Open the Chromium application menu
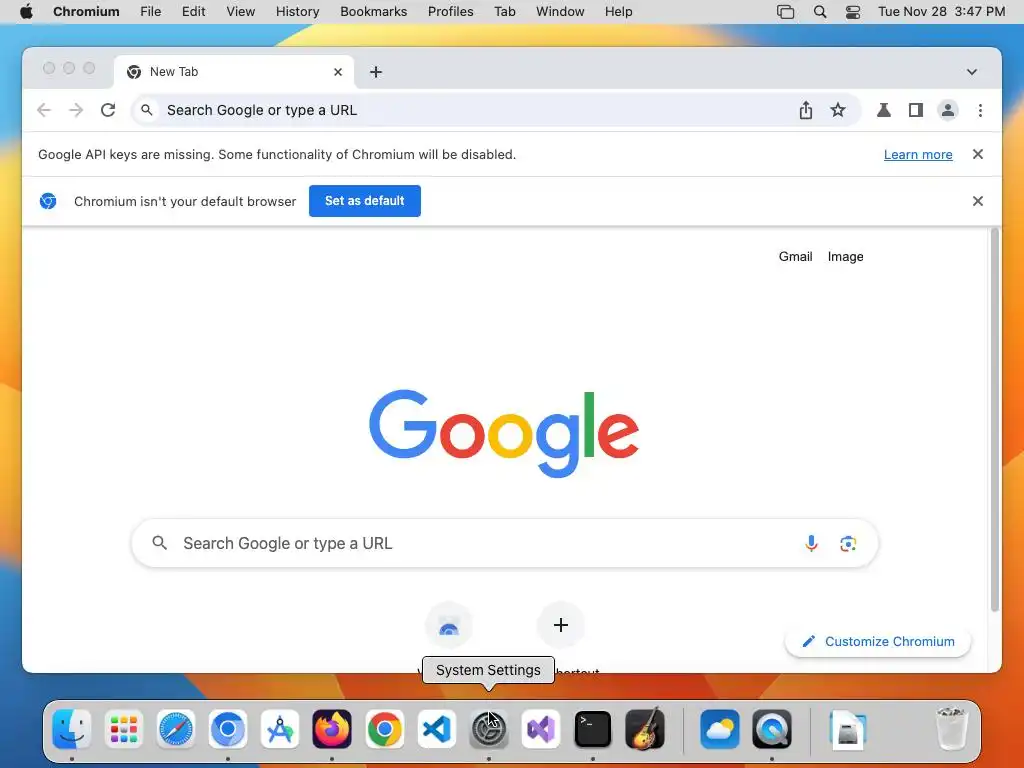1024x768 pixels. 86,12
